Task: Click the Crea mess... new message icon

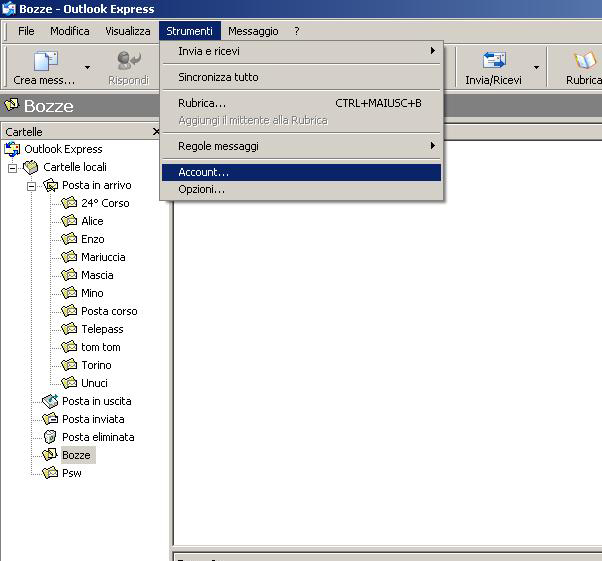Action: 45,61
